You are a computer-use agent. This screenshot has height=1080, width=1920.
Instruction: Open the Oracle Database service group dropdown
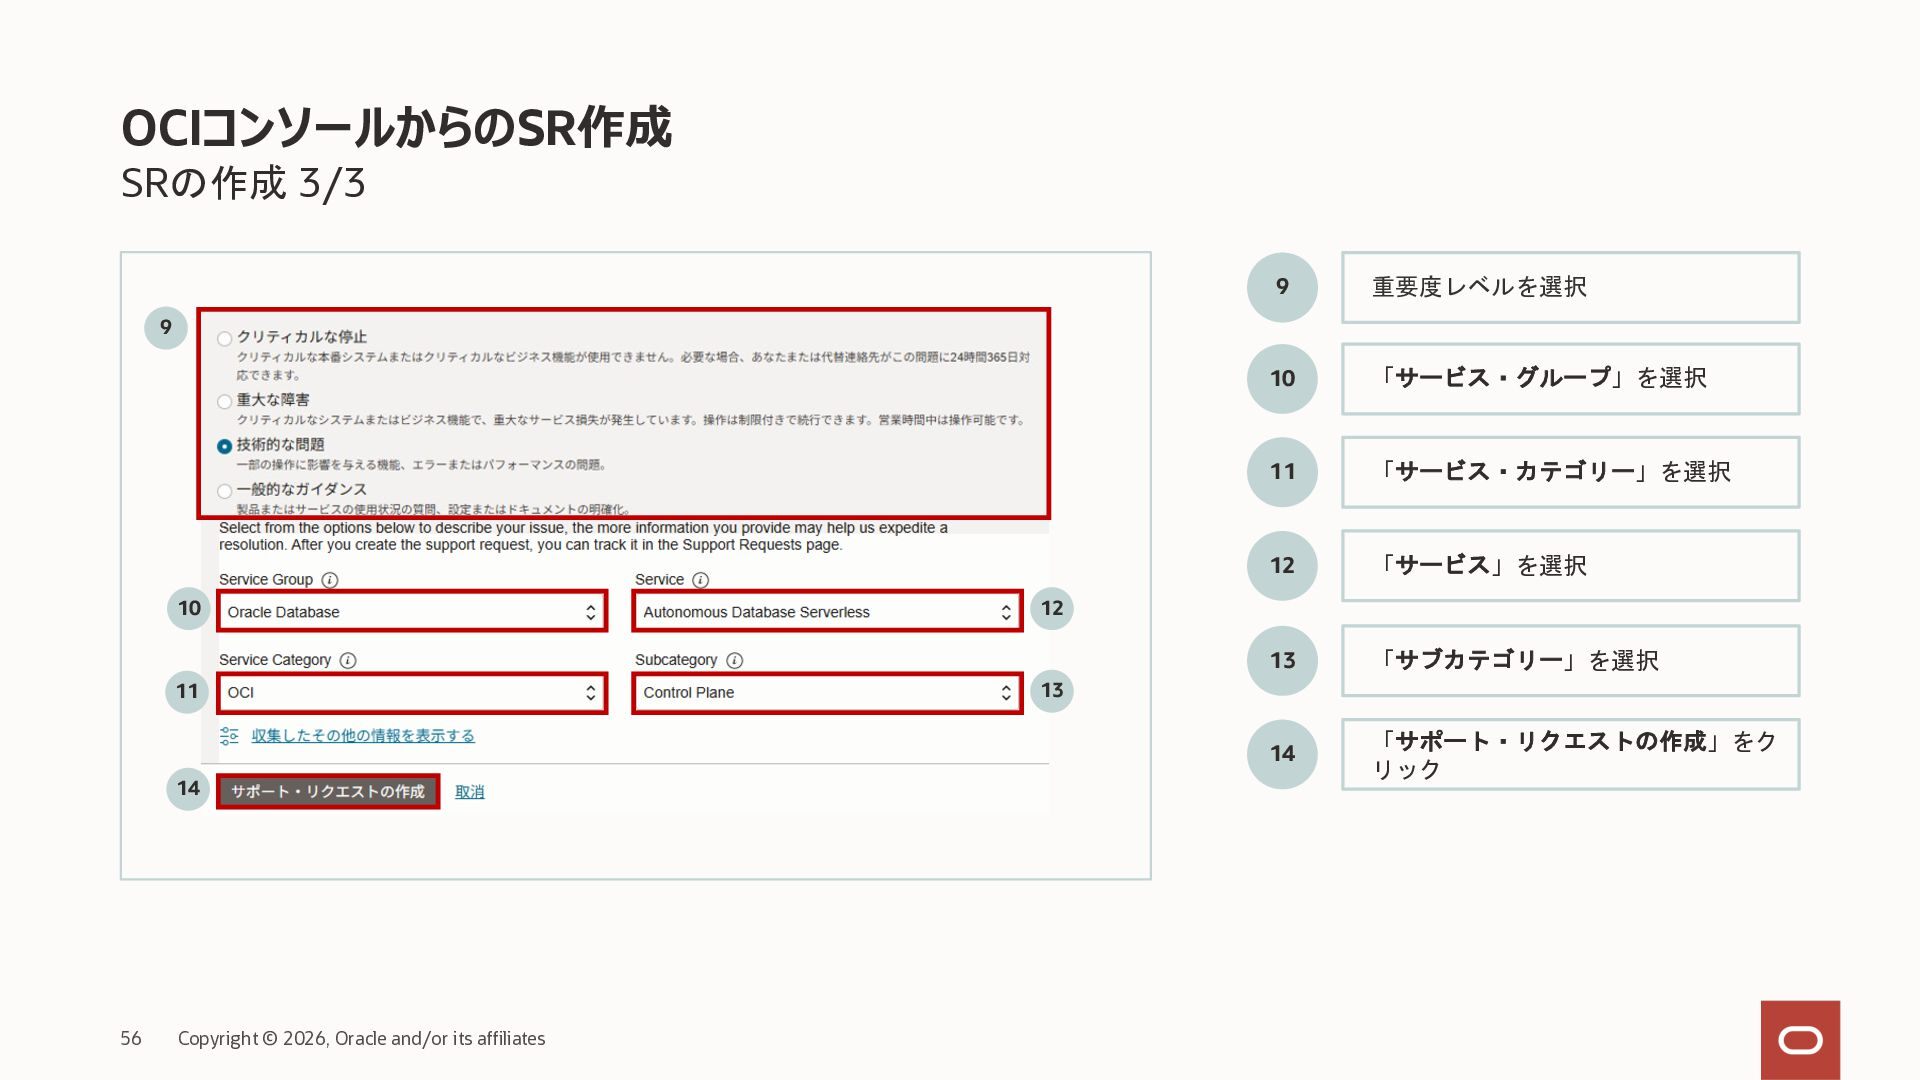coord(411,612)
